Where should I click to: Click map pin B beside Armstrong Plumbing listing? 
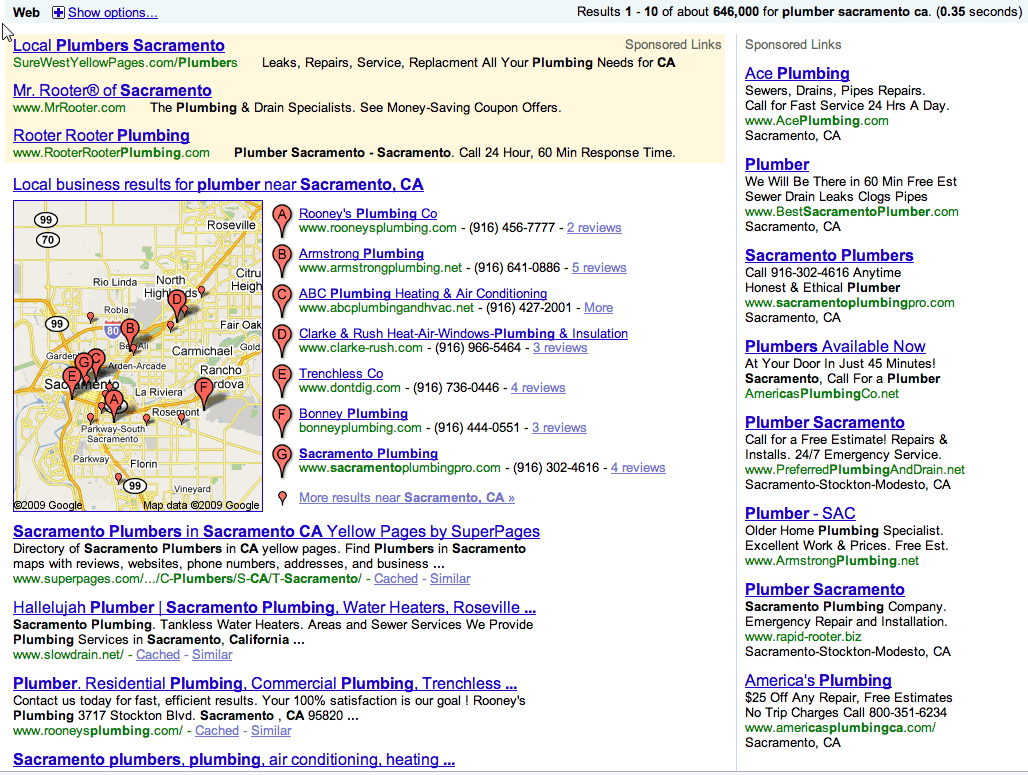[282, 260]
